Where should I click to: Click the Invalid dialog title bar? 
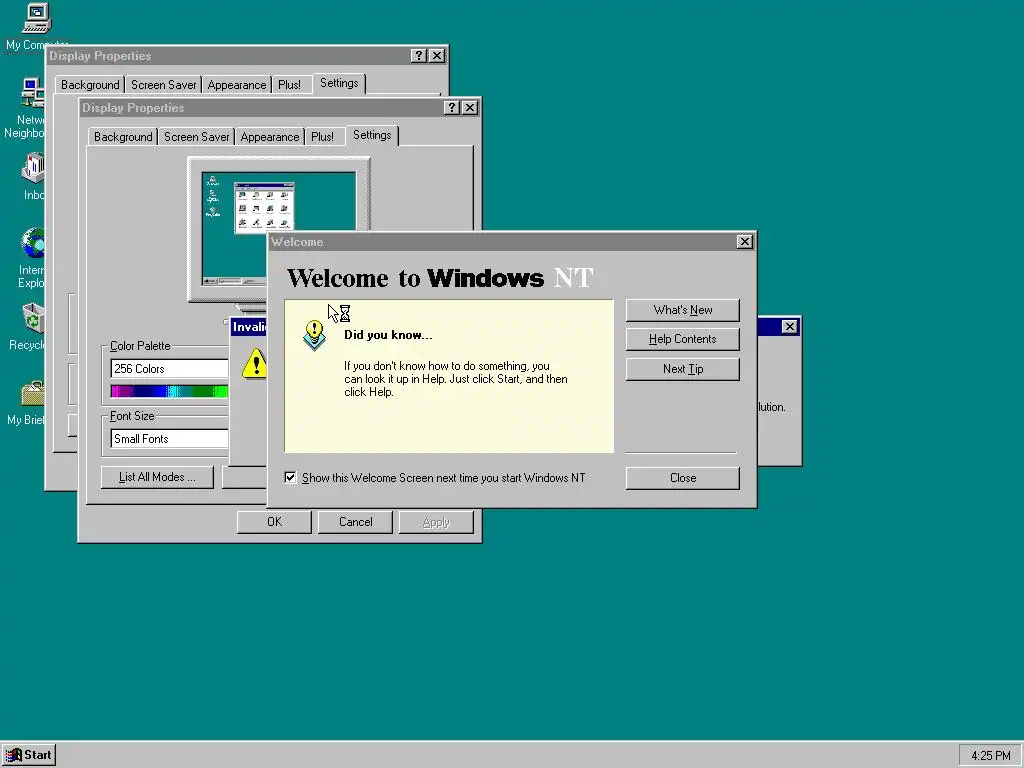(249, 327)
